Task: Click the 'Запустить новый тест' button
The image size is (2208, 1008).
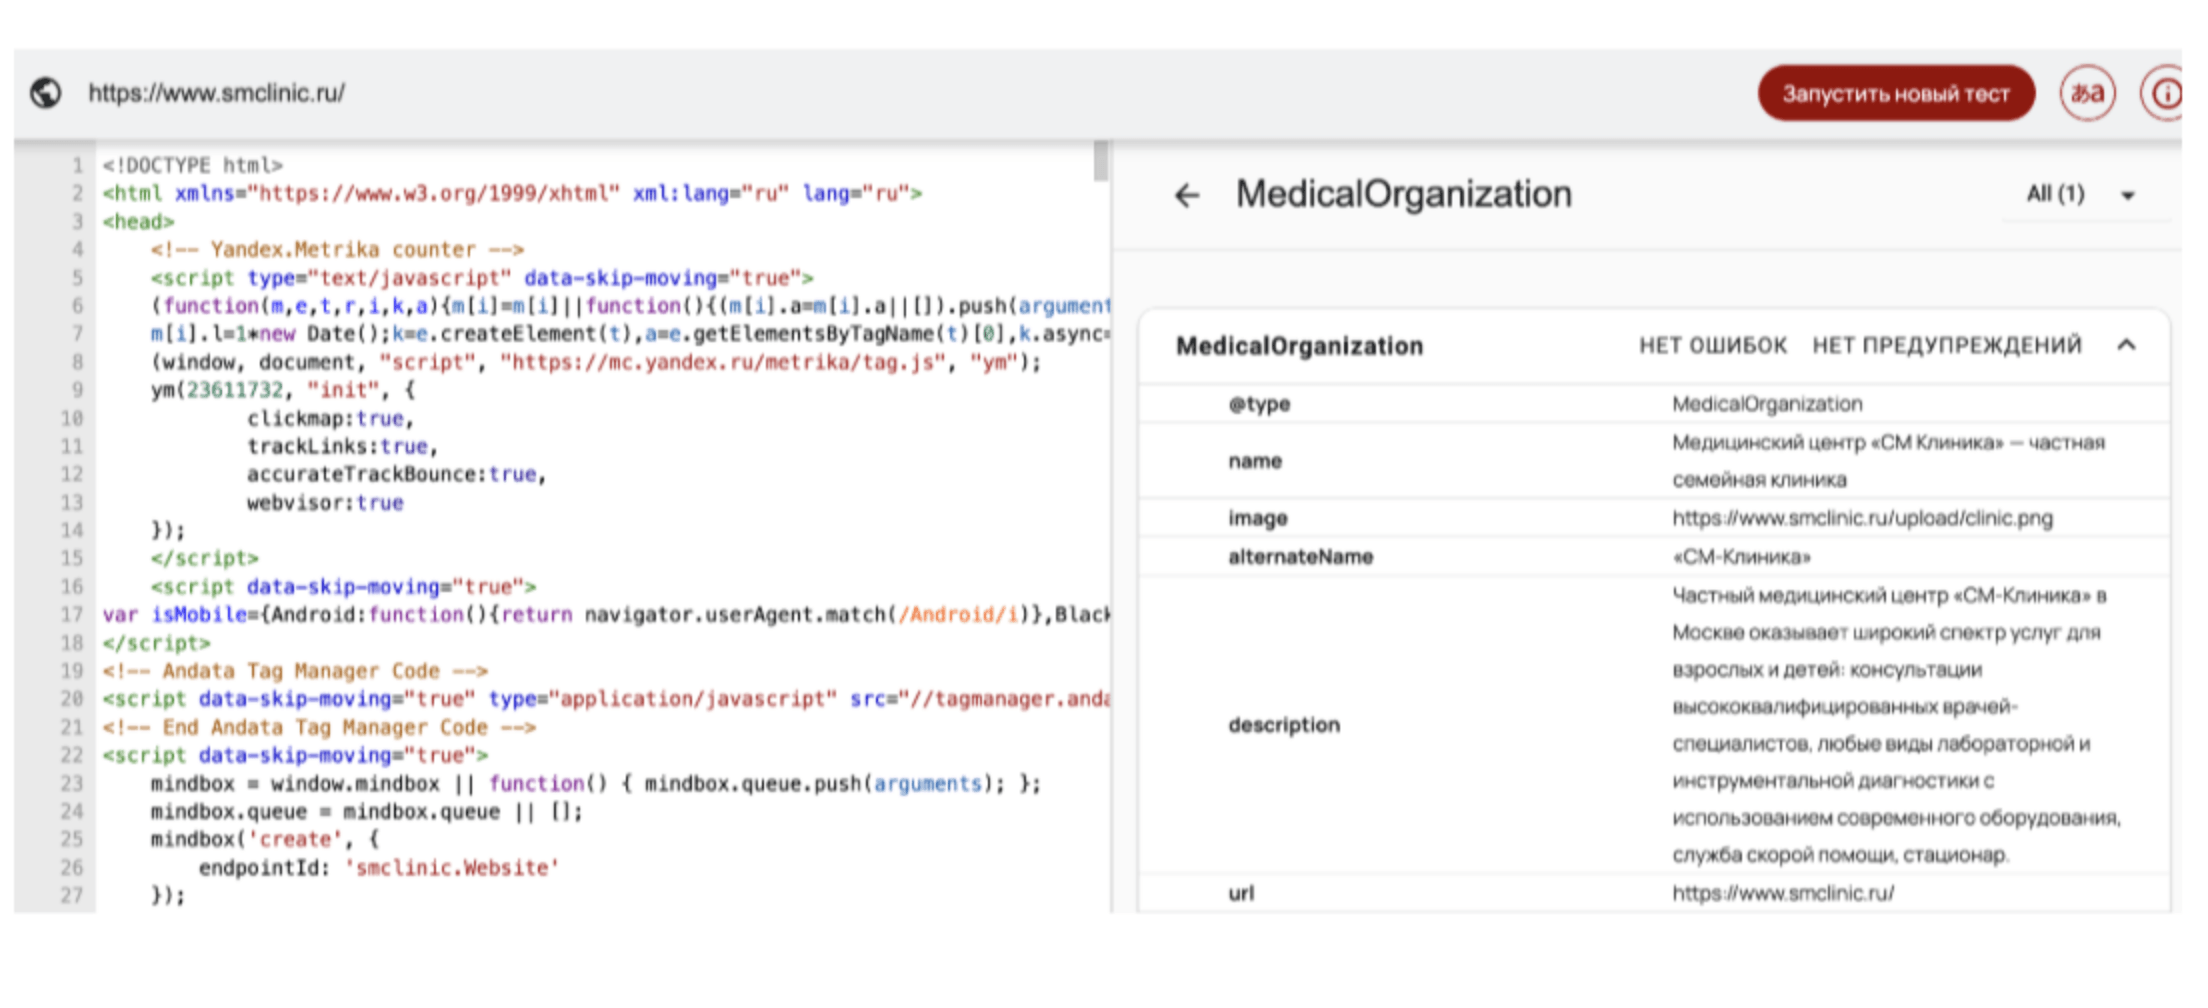Action: coord(1896,94)
